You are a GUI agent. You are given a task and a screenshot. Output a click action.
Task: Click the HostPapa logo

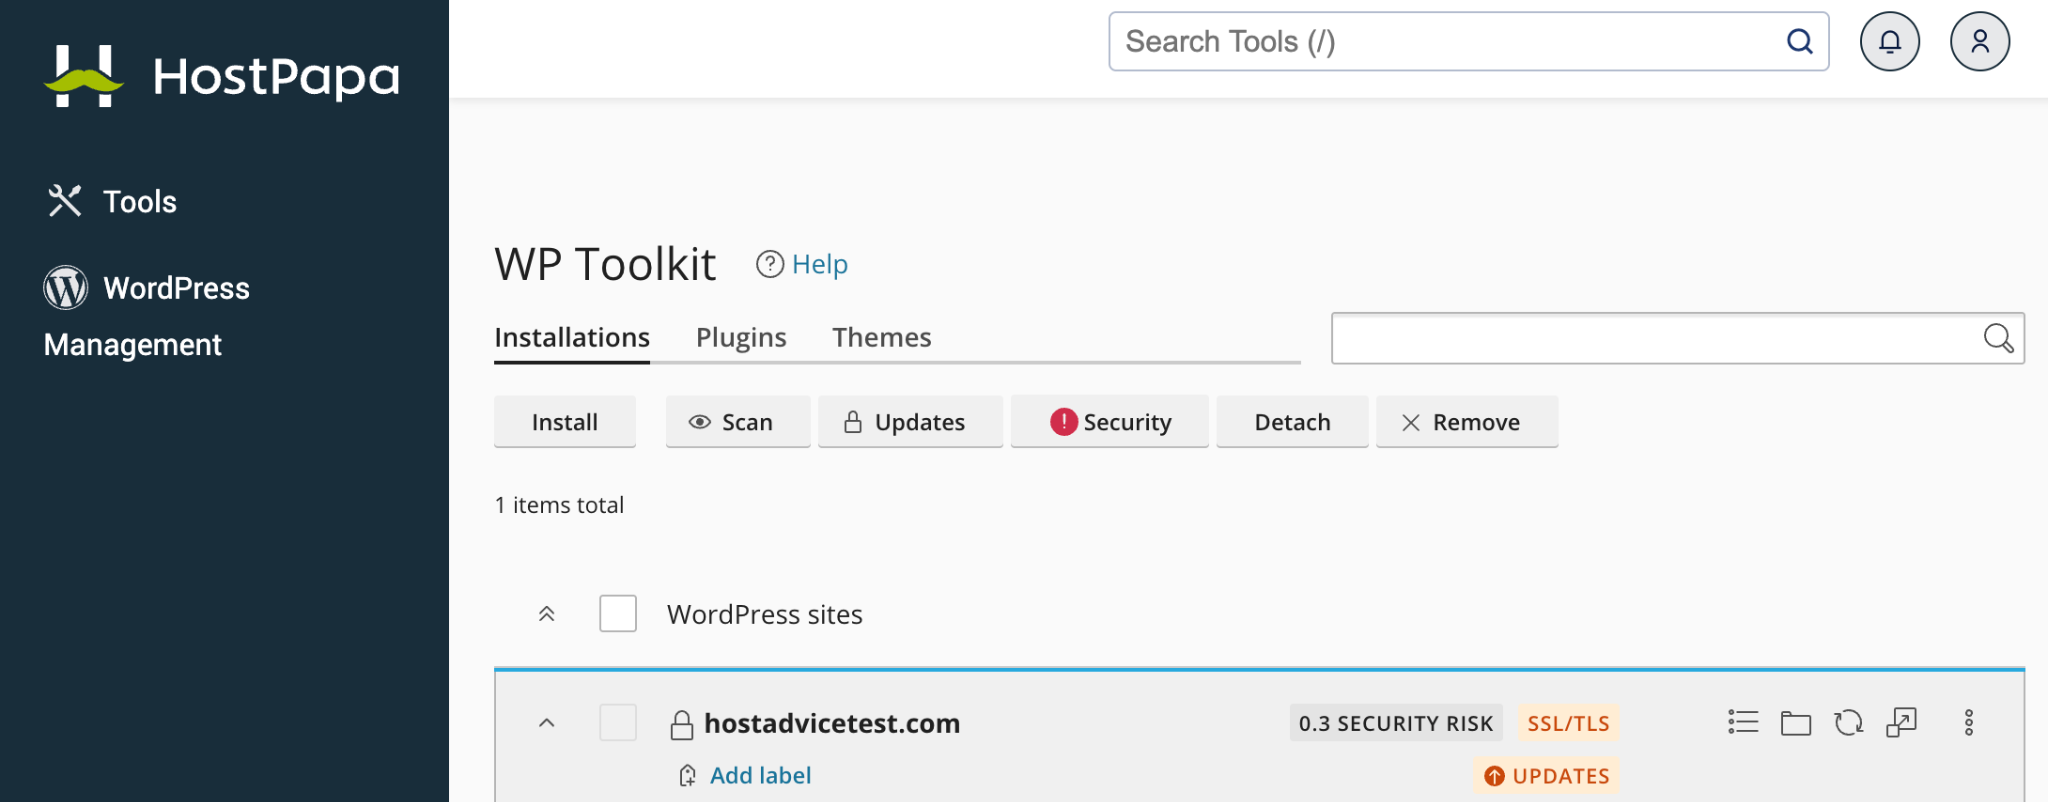click(x=222, y=76)
